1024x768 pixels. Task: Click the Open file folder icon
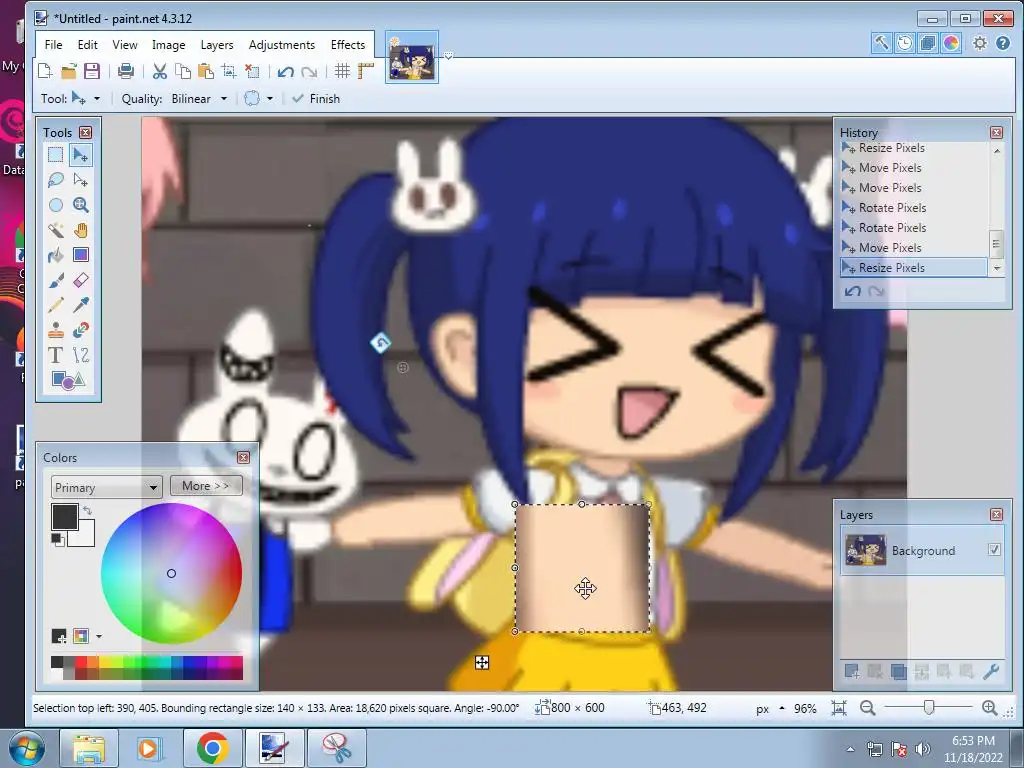click(x=69, y=71)
